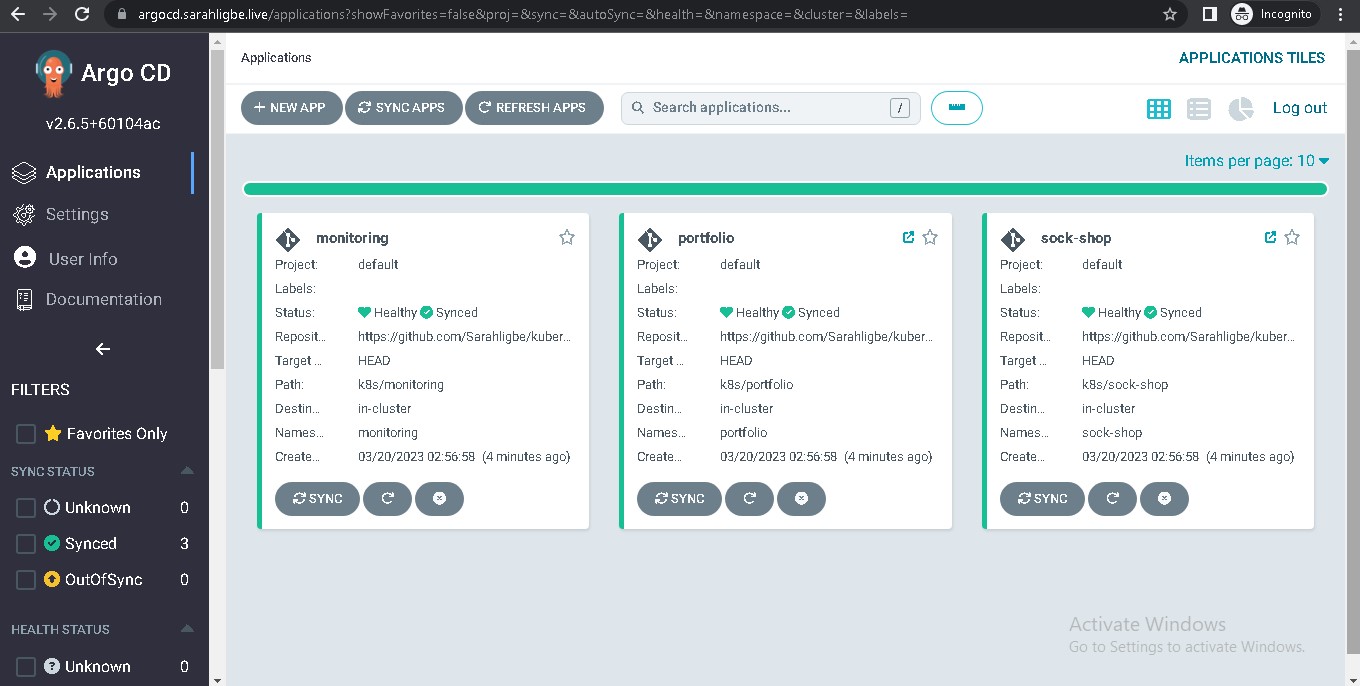This screenshot has height=686, width=1360.
Task: Delete the portfolio application
Action: (801, 499)
